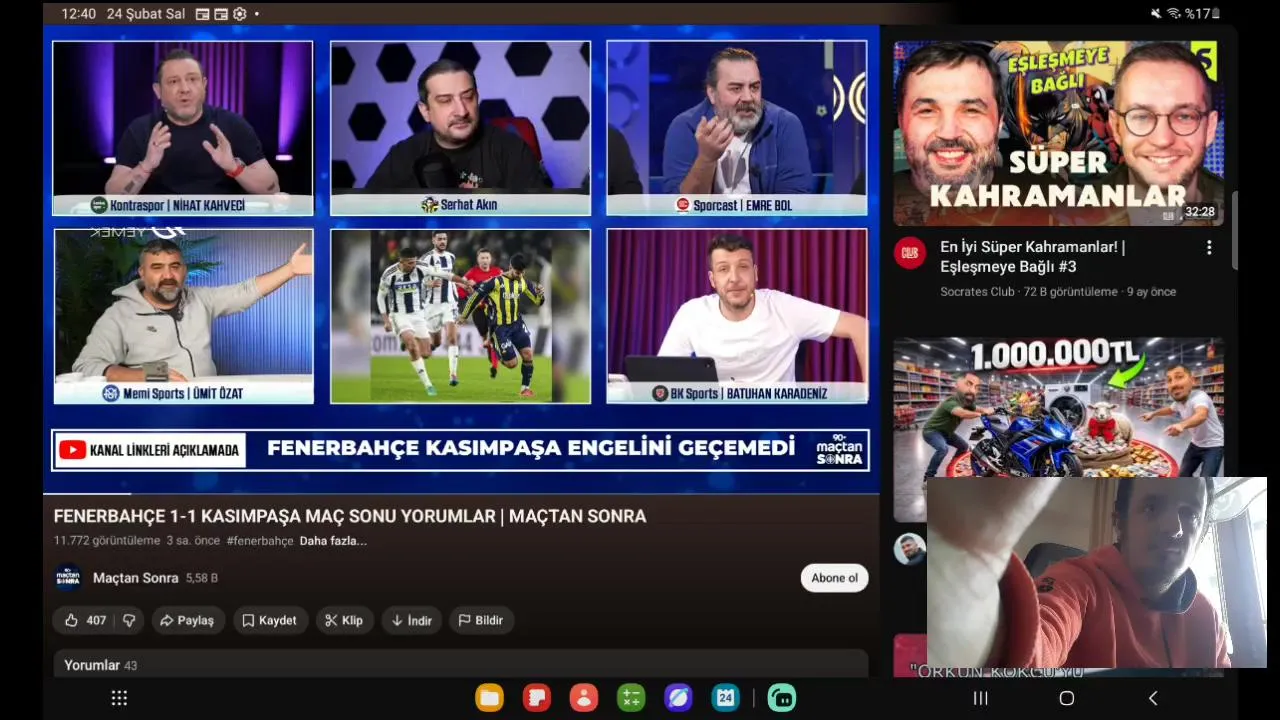Tap the date 24 Şubat Sal
The height and width of the screenshot is (720, 1280).
(146, 14)
